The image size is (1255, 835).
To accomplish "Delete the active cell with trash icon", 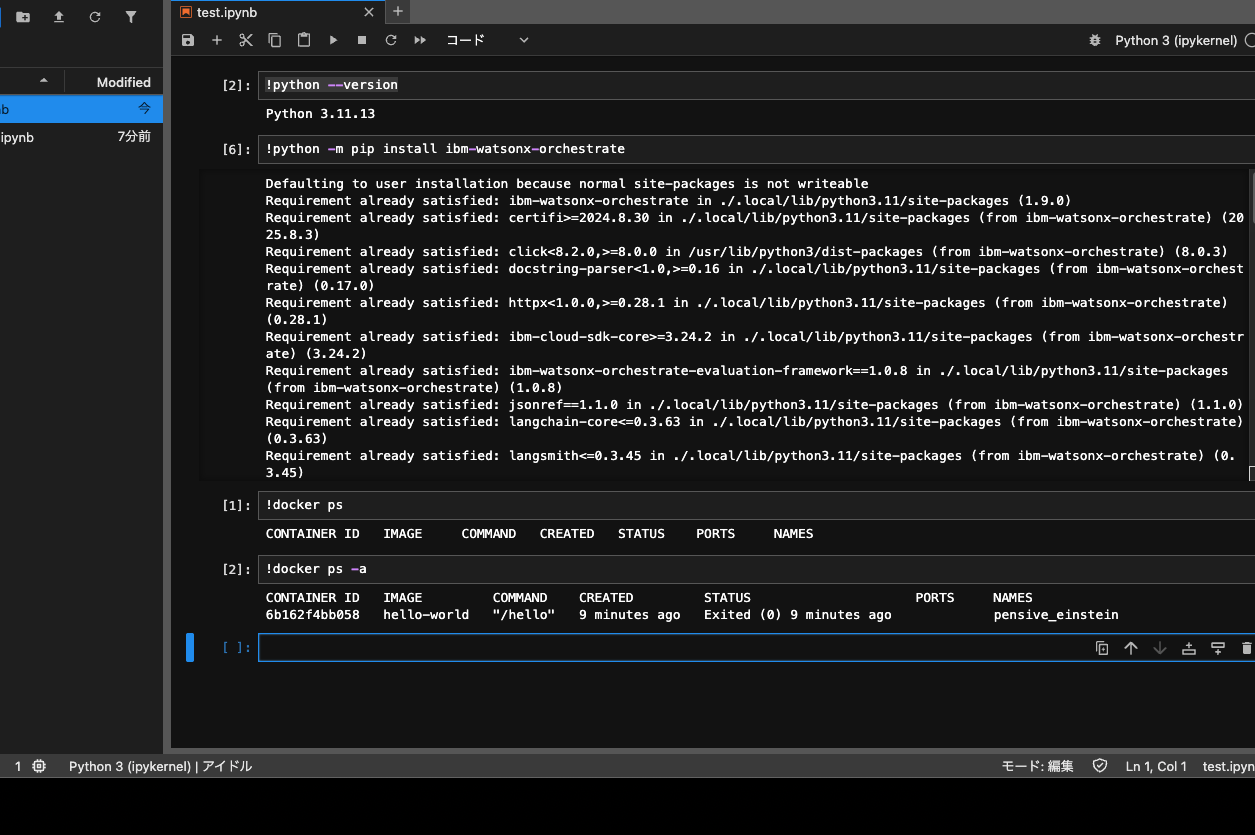I will pos(1246,648).
